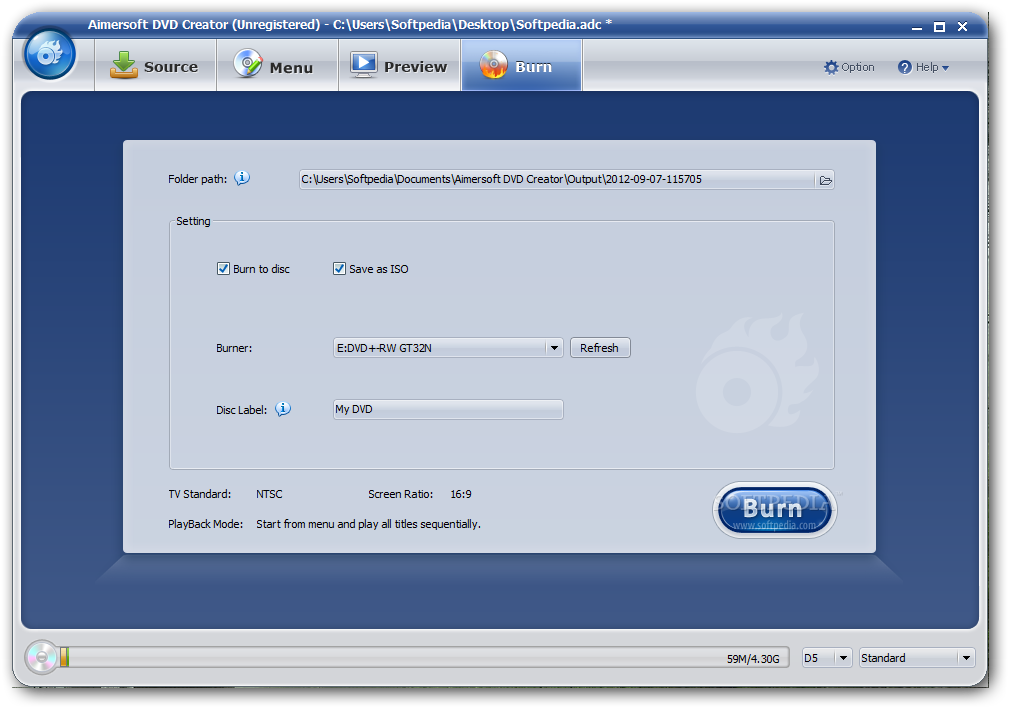Click the Disc Label info icon
This screenshot has width=1009, height=708.
point(283,409)
